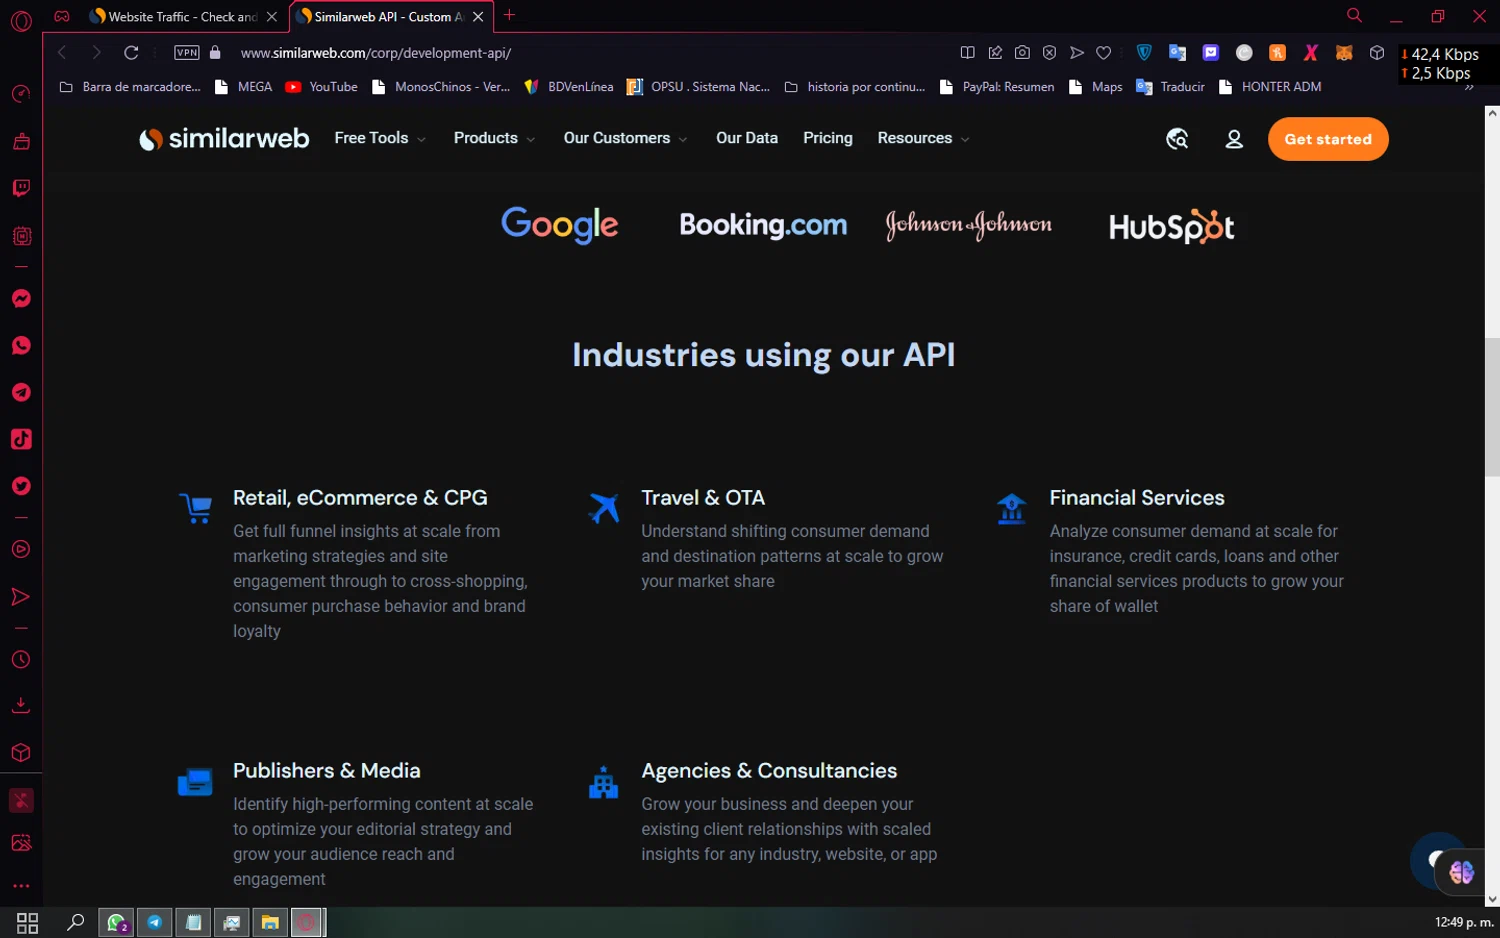Open Twitch in the sidebar
Screen dimensions: 1500x938
[x=21, y=188]
